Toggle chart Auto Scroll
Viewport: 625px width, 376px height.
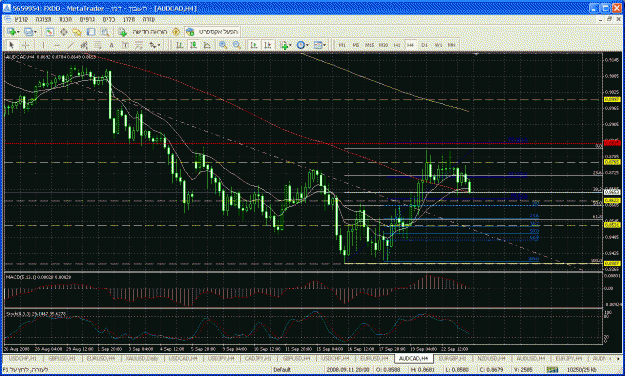pos(254,45)
